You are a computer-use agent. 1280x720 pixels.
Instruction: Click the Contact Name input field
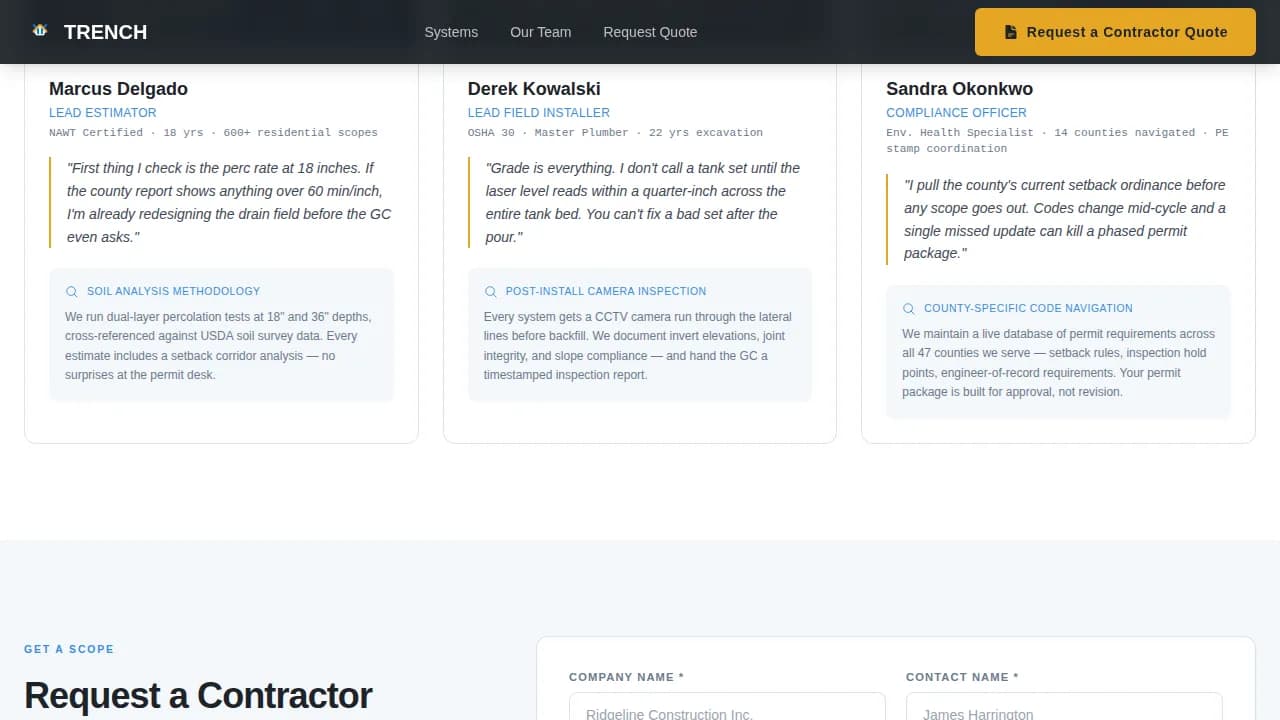pos(1063,712)
